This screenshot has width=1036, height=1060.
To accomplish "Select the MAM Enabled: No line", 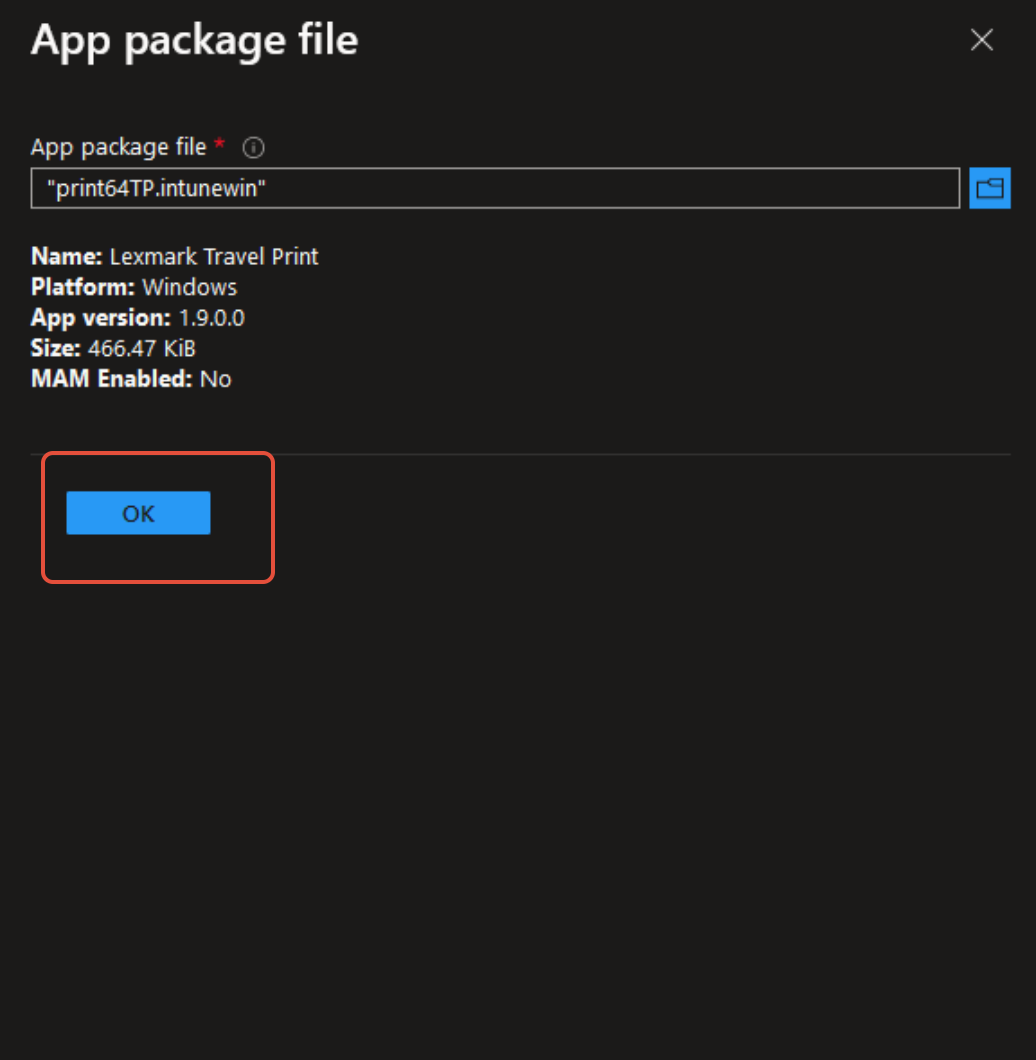I will point(131,379).
